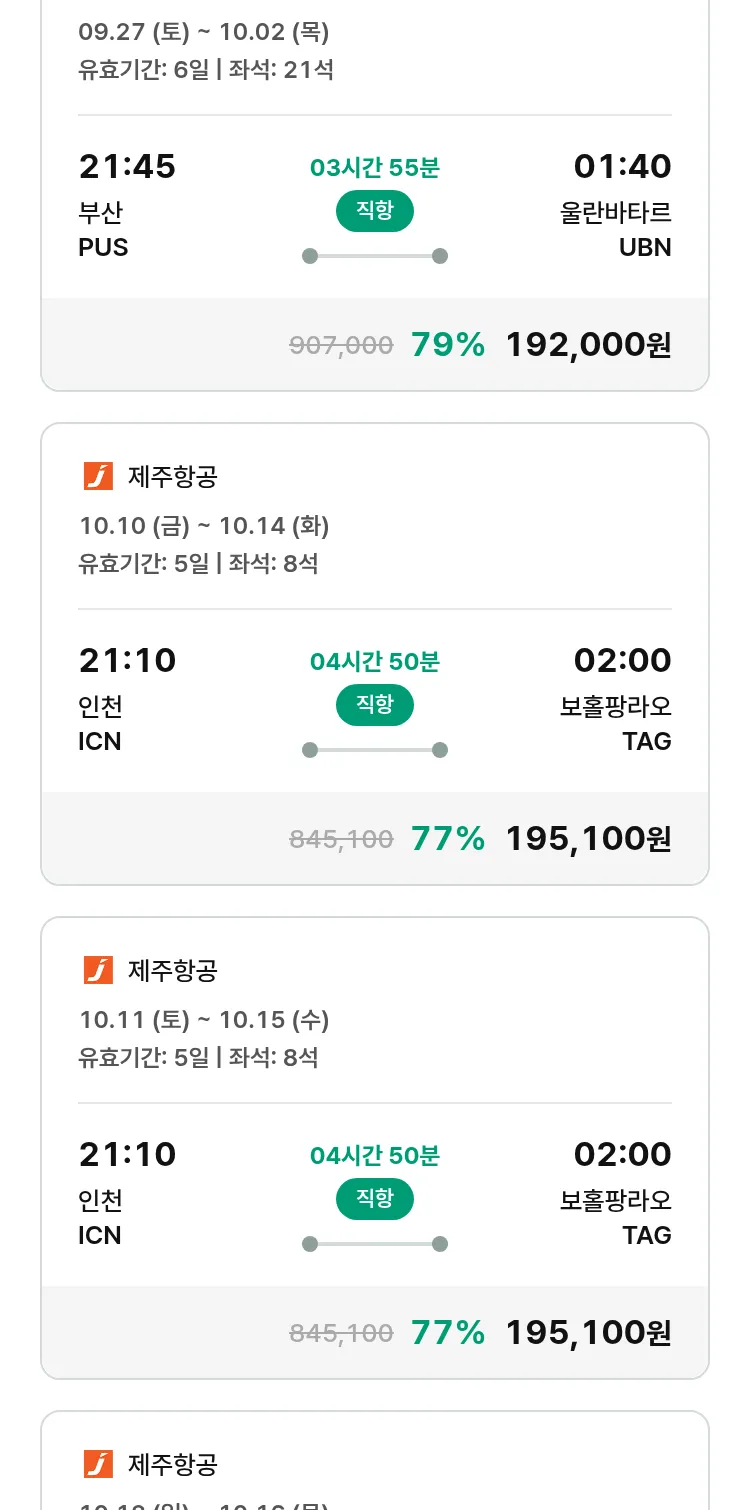
Task: Click Jeju Air logo on 10.10 flight card
Action: (x=98, y=477)
